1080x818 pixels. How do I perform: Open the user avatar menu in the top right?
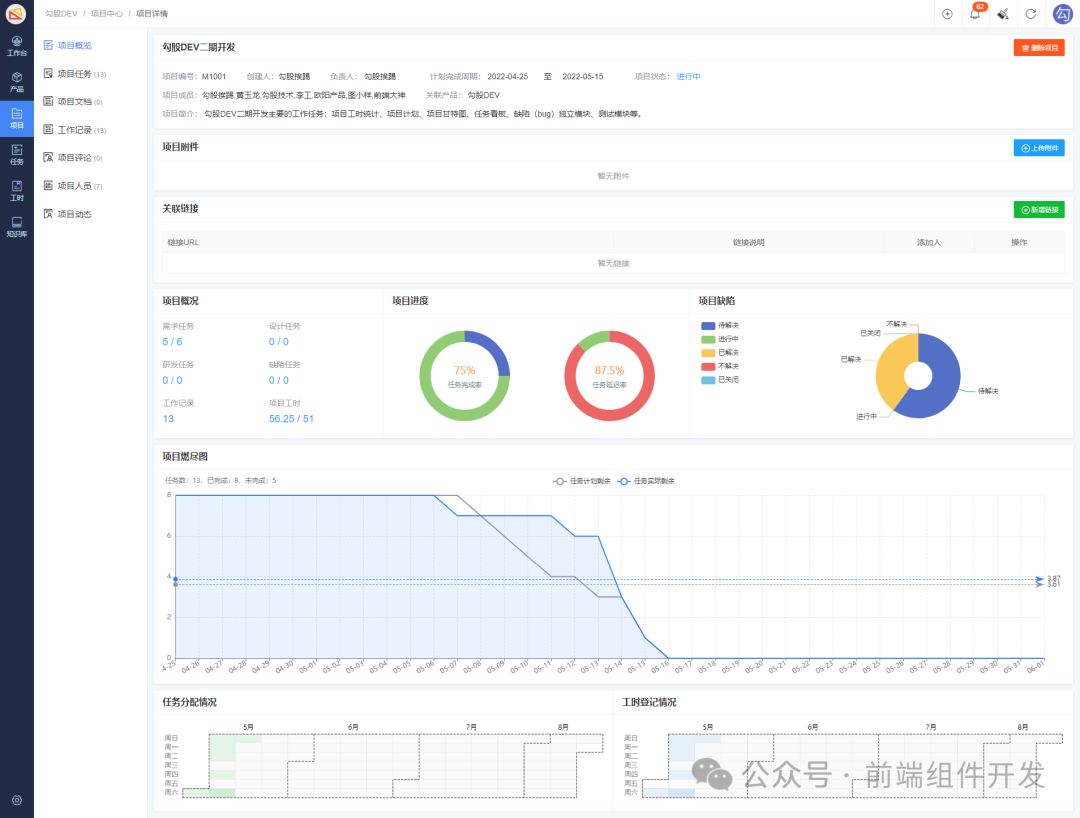[x=1062, y=14]
